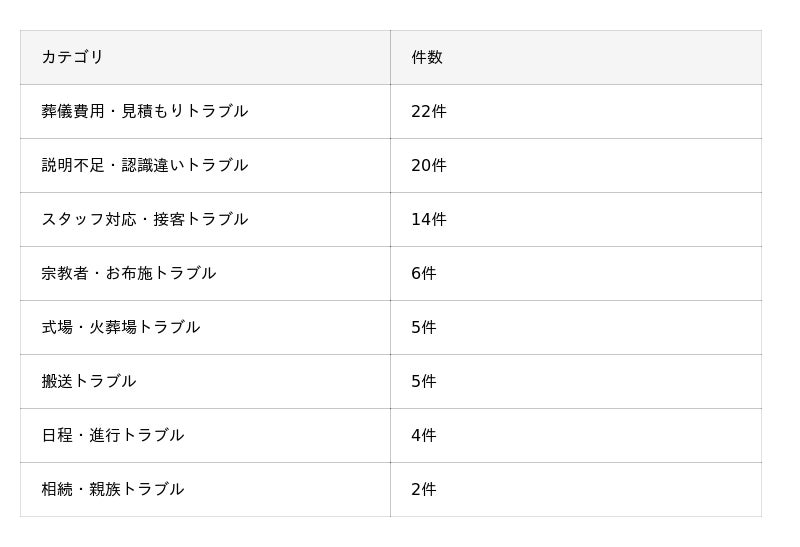Click the 件数 column header
Screen dimensions: 800x547
pyautogui.click(x=427, y=57)
